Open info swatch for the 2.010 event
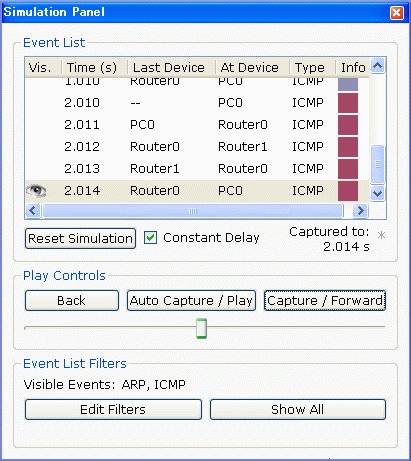The height and width of the screenshot is (461, 411). (348, 103)
